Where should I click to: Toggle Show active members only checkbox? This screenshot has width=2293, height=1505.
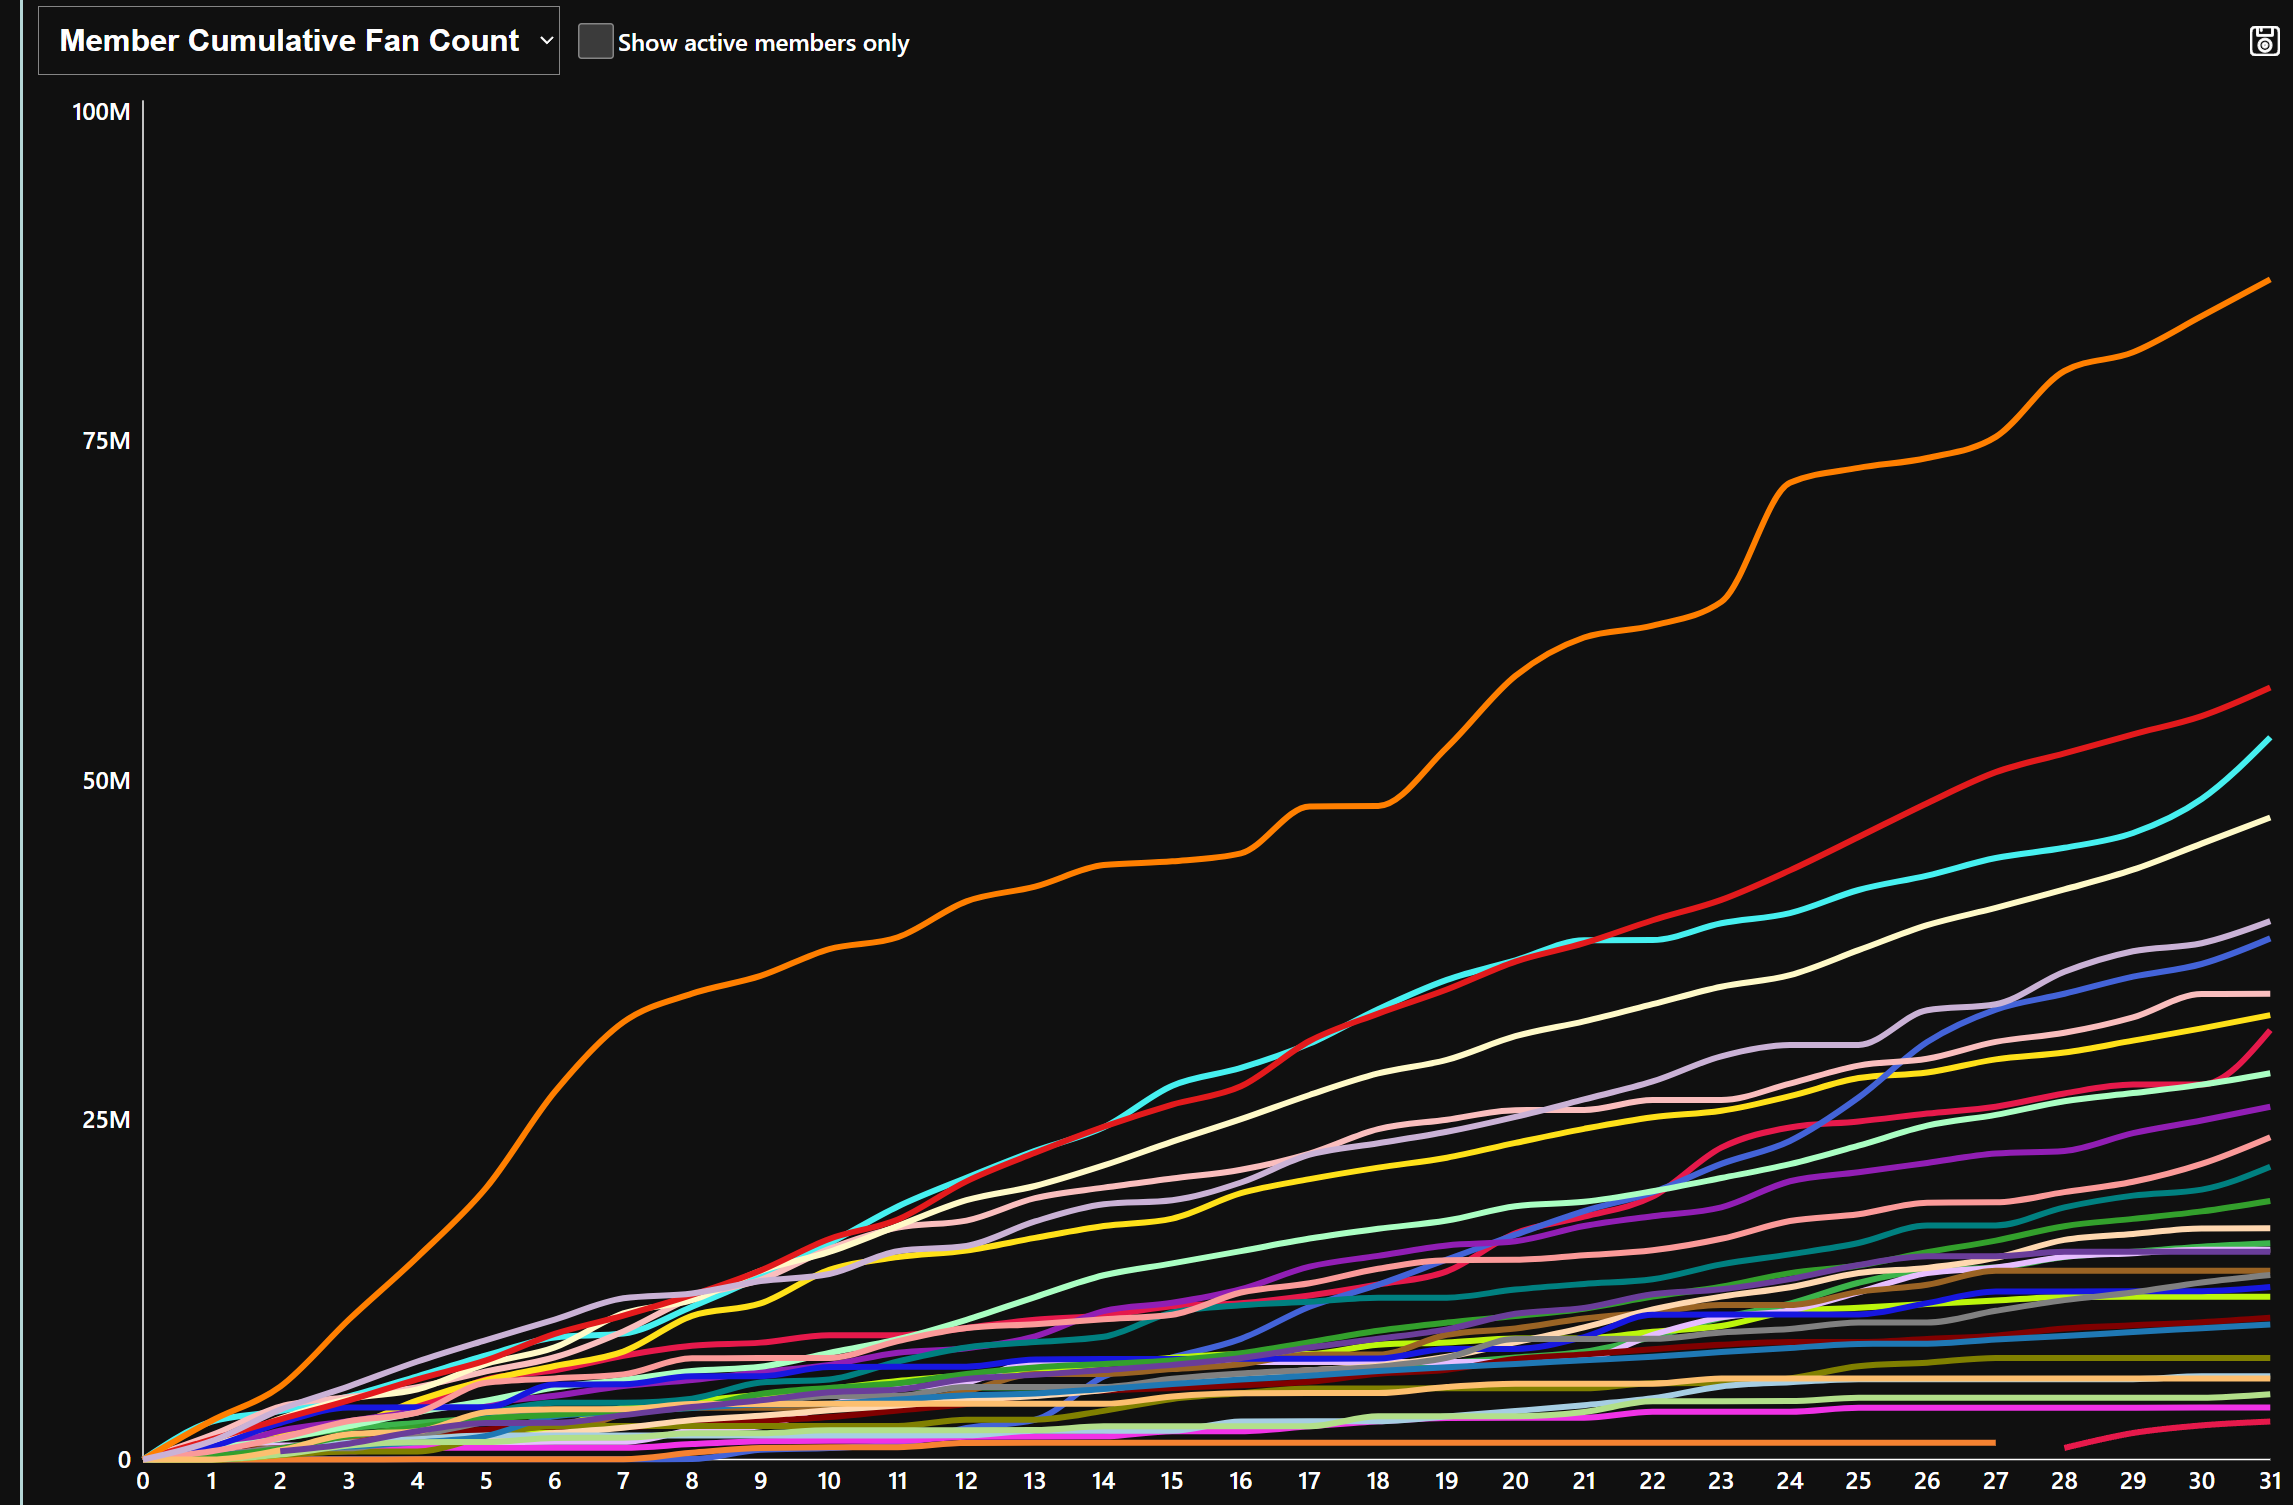[x=595, y=41]
